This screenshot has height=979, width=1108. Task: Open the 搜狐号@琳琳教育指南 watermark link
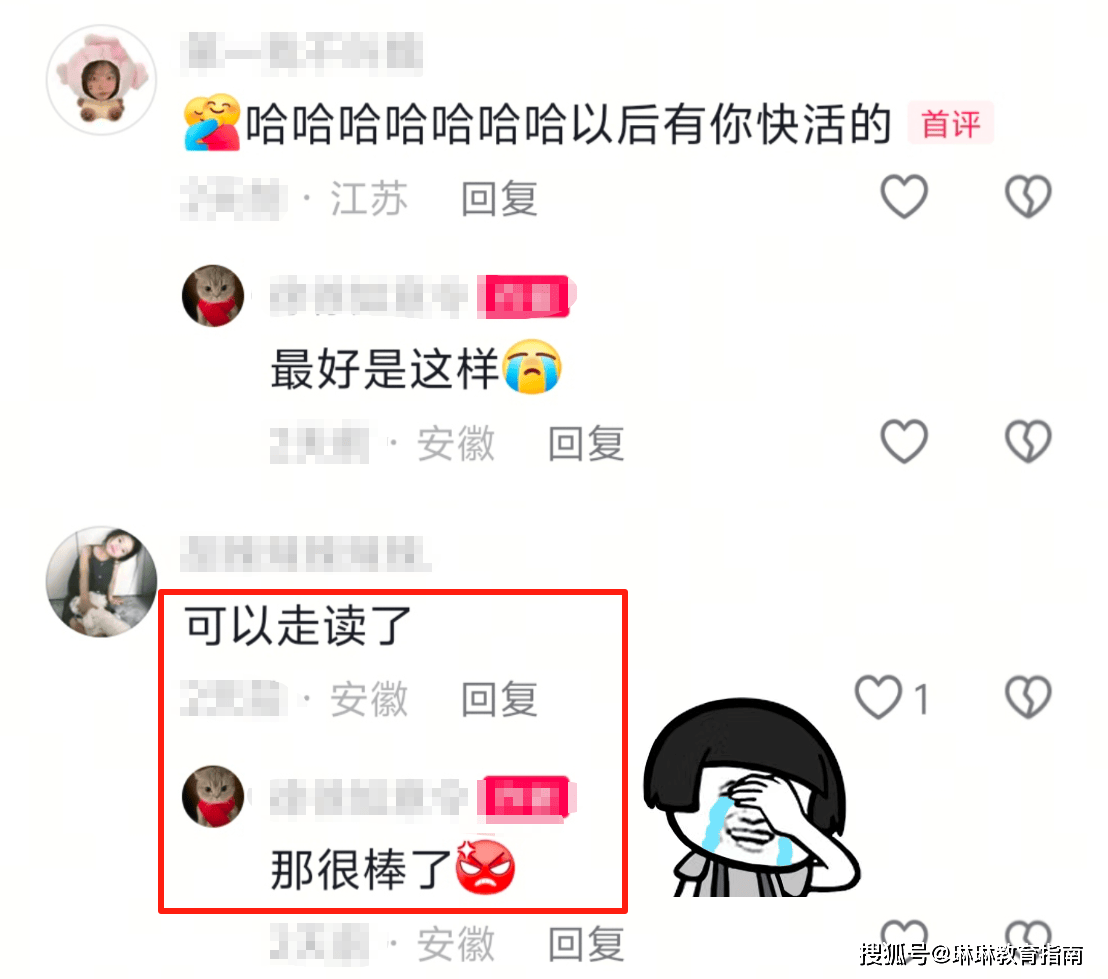point(972,954)
